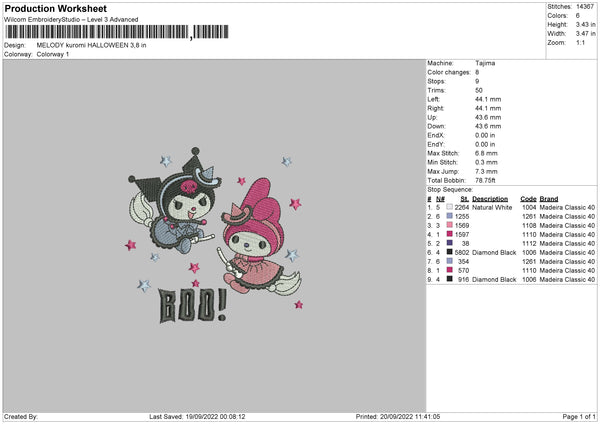Click the My Melody character in the preview
The width and height of the screenshot is (600, 424).
click(261, 236)
